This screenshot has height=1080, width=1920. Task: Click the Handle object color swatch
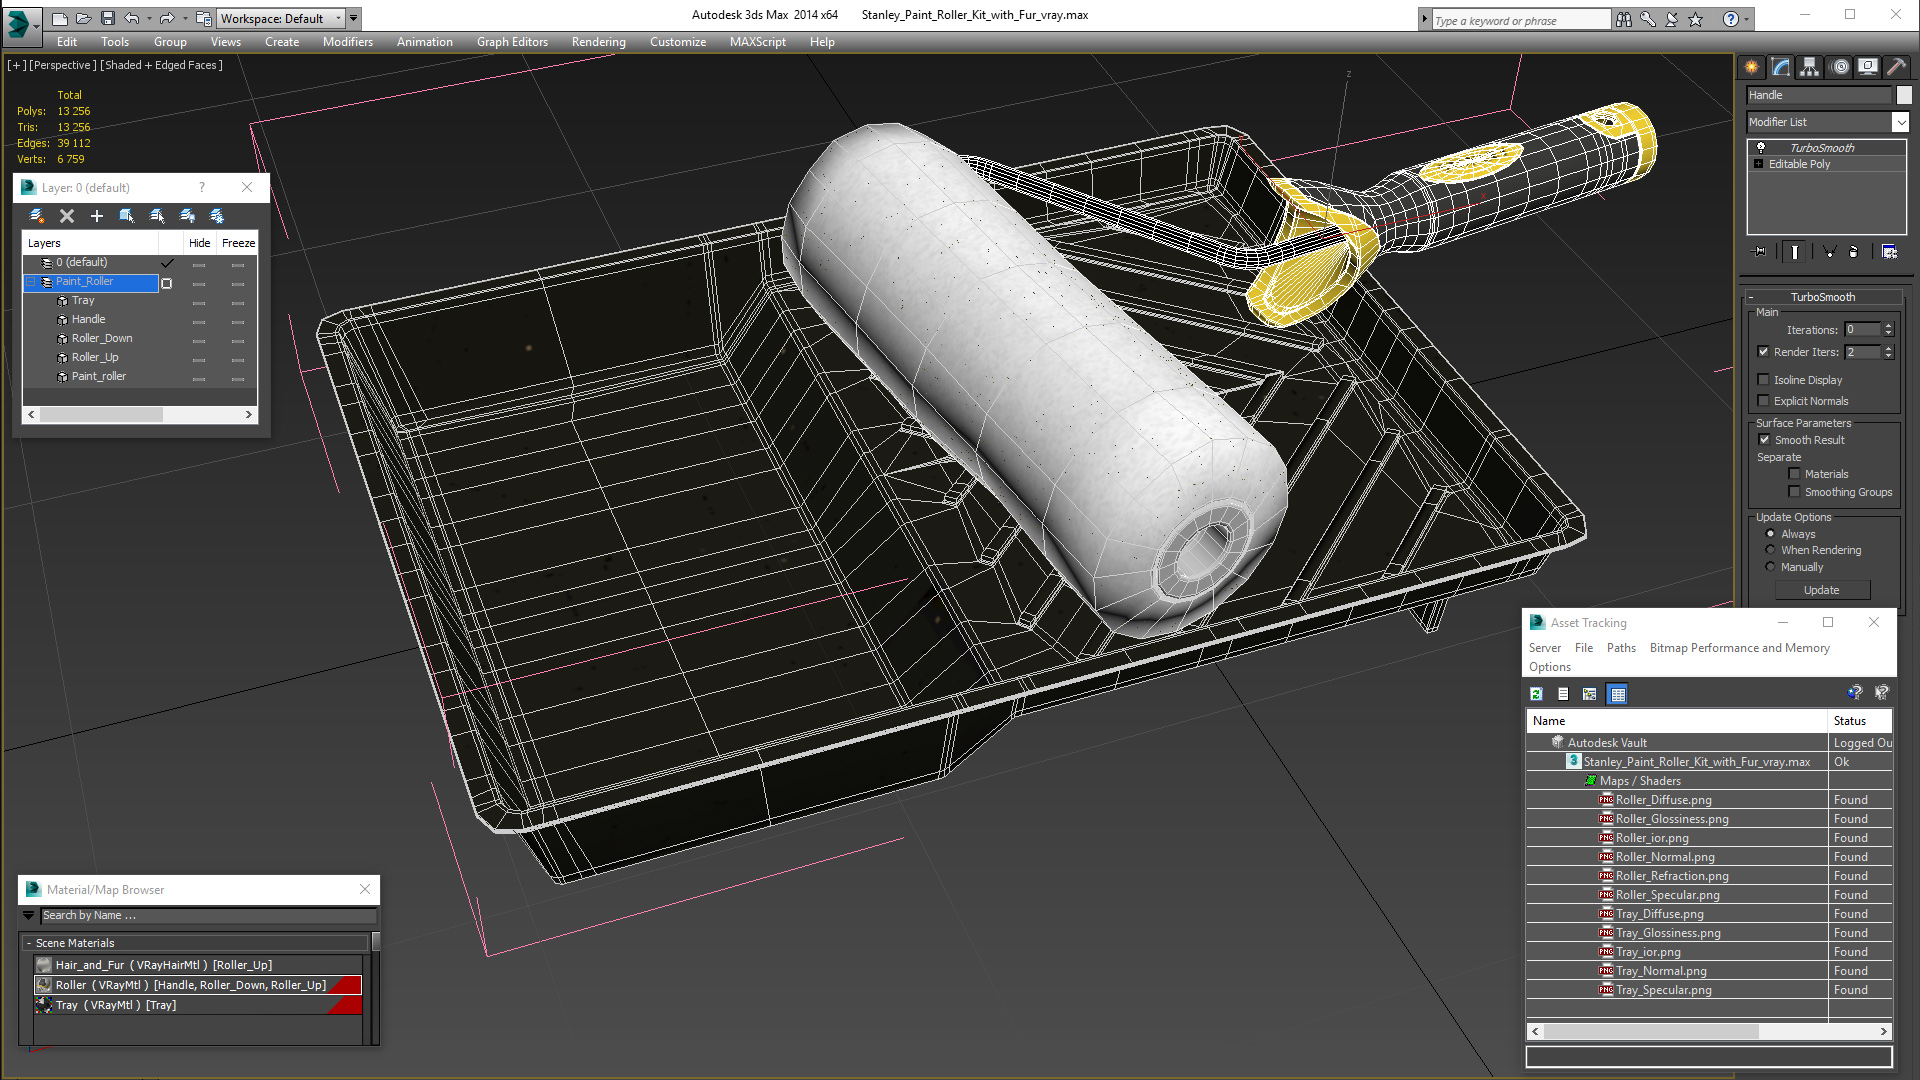[x=1904, y=95]
